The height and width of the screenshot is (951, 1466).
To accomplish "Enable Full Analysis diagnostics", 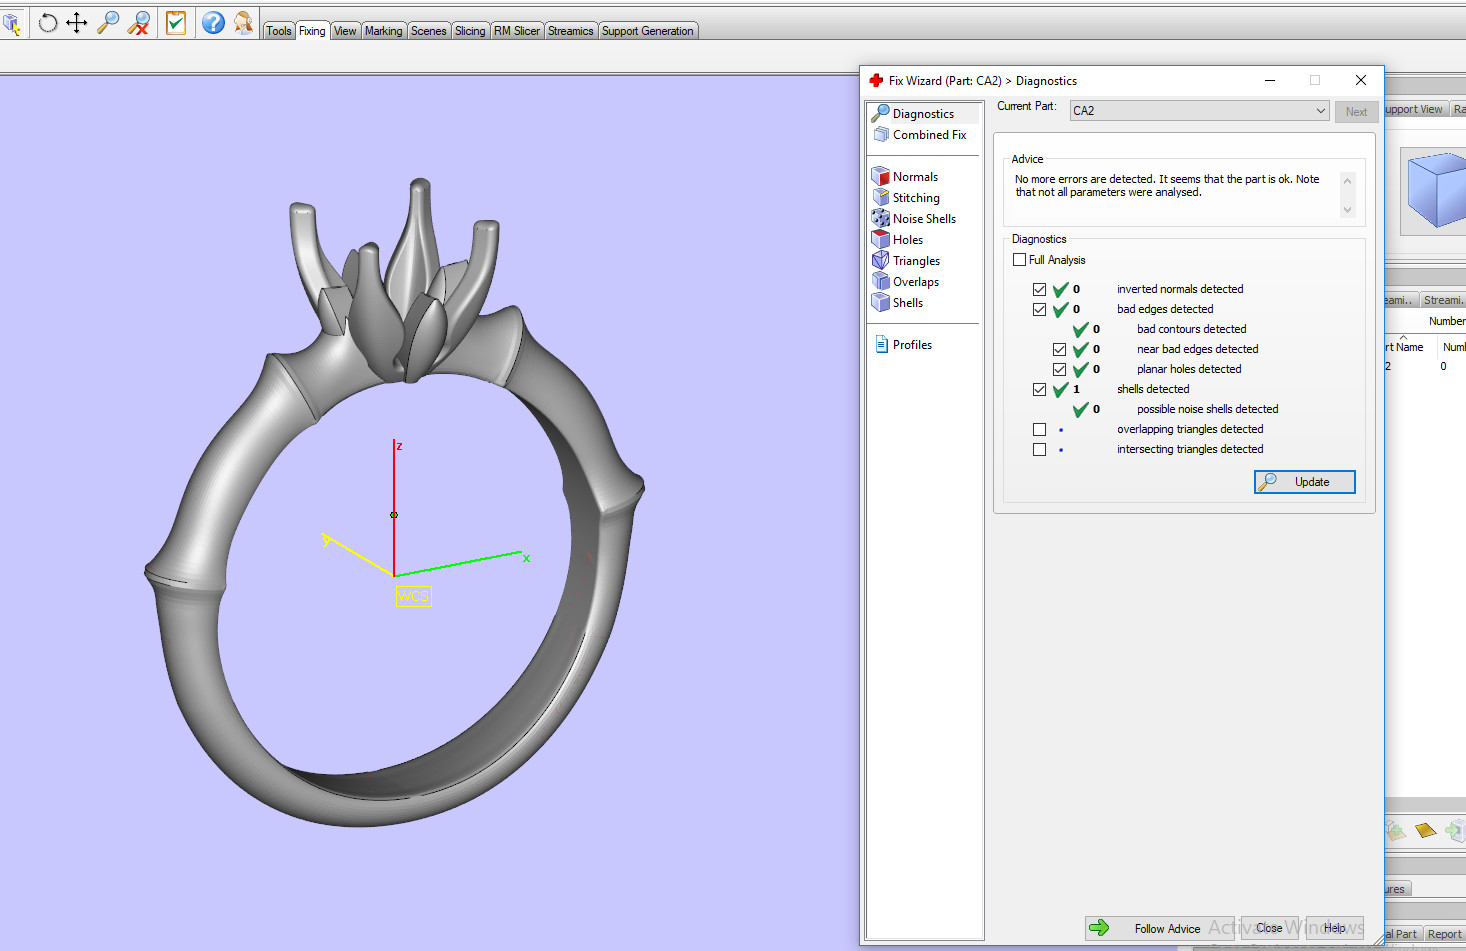I will click(x=1019, y=259).
